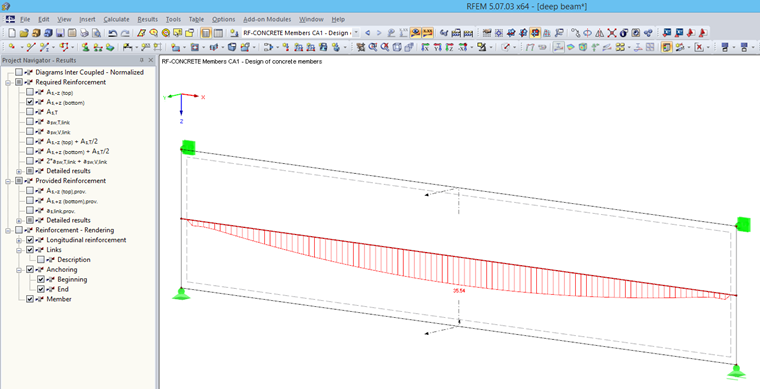This screenshot has width=760, height=389.
Task: Select the As,+z (bottom),prov. tree row
Action: (72, 201)
